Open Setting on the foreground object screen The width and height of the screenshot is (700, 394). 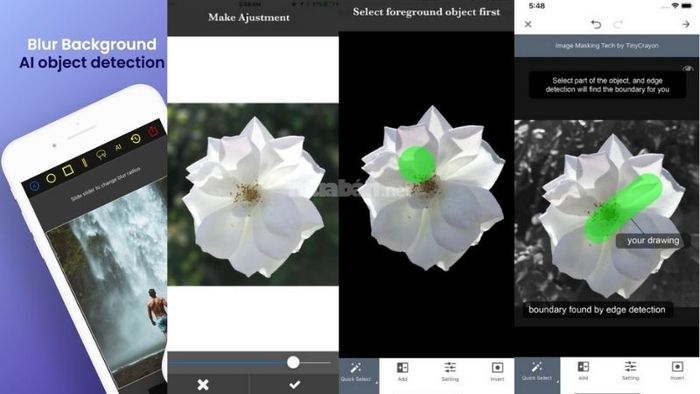point(450,372)
